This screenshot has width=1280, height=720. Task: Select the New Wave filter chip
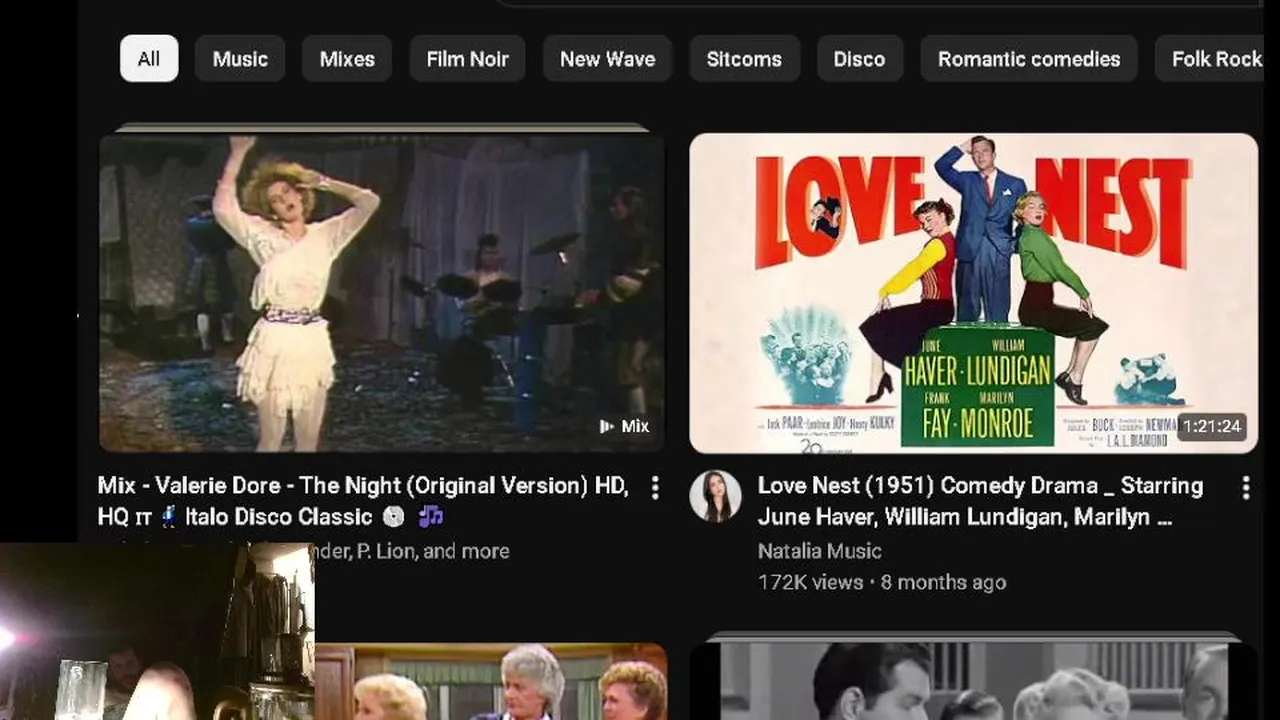(607, 59)
